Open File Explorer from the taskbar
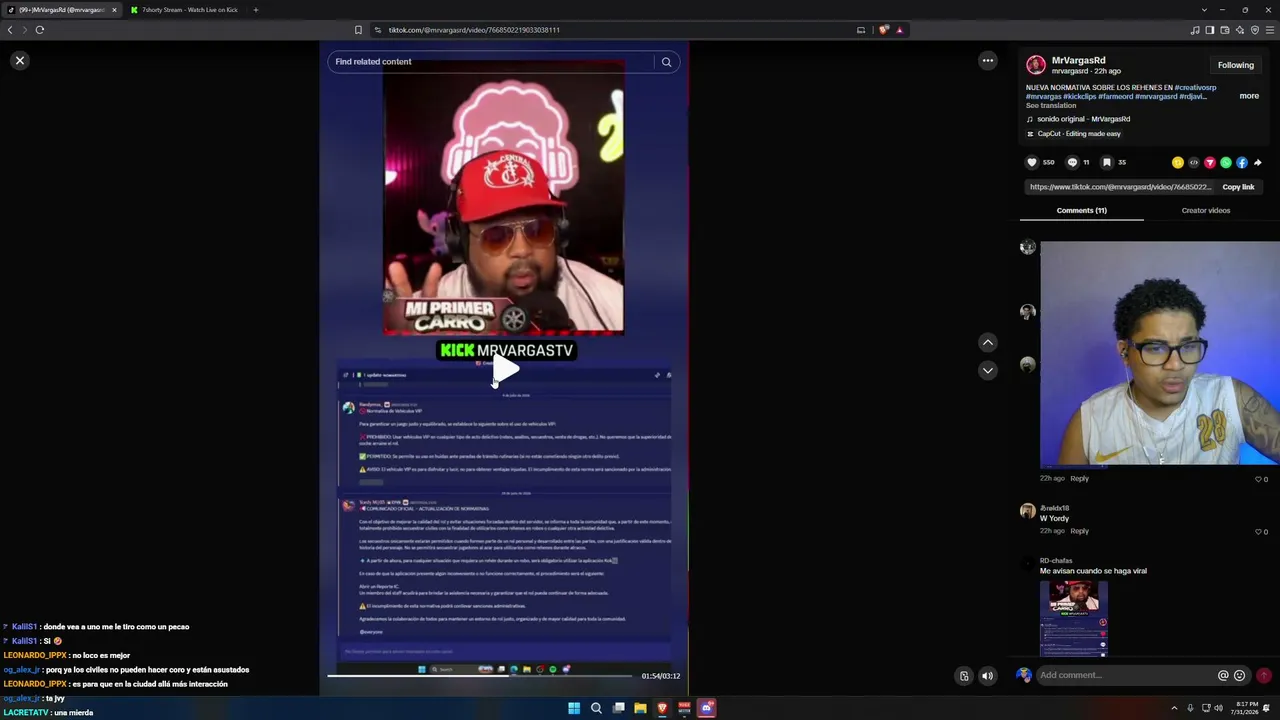1280x720 pixels. click(x=640, y=709)
